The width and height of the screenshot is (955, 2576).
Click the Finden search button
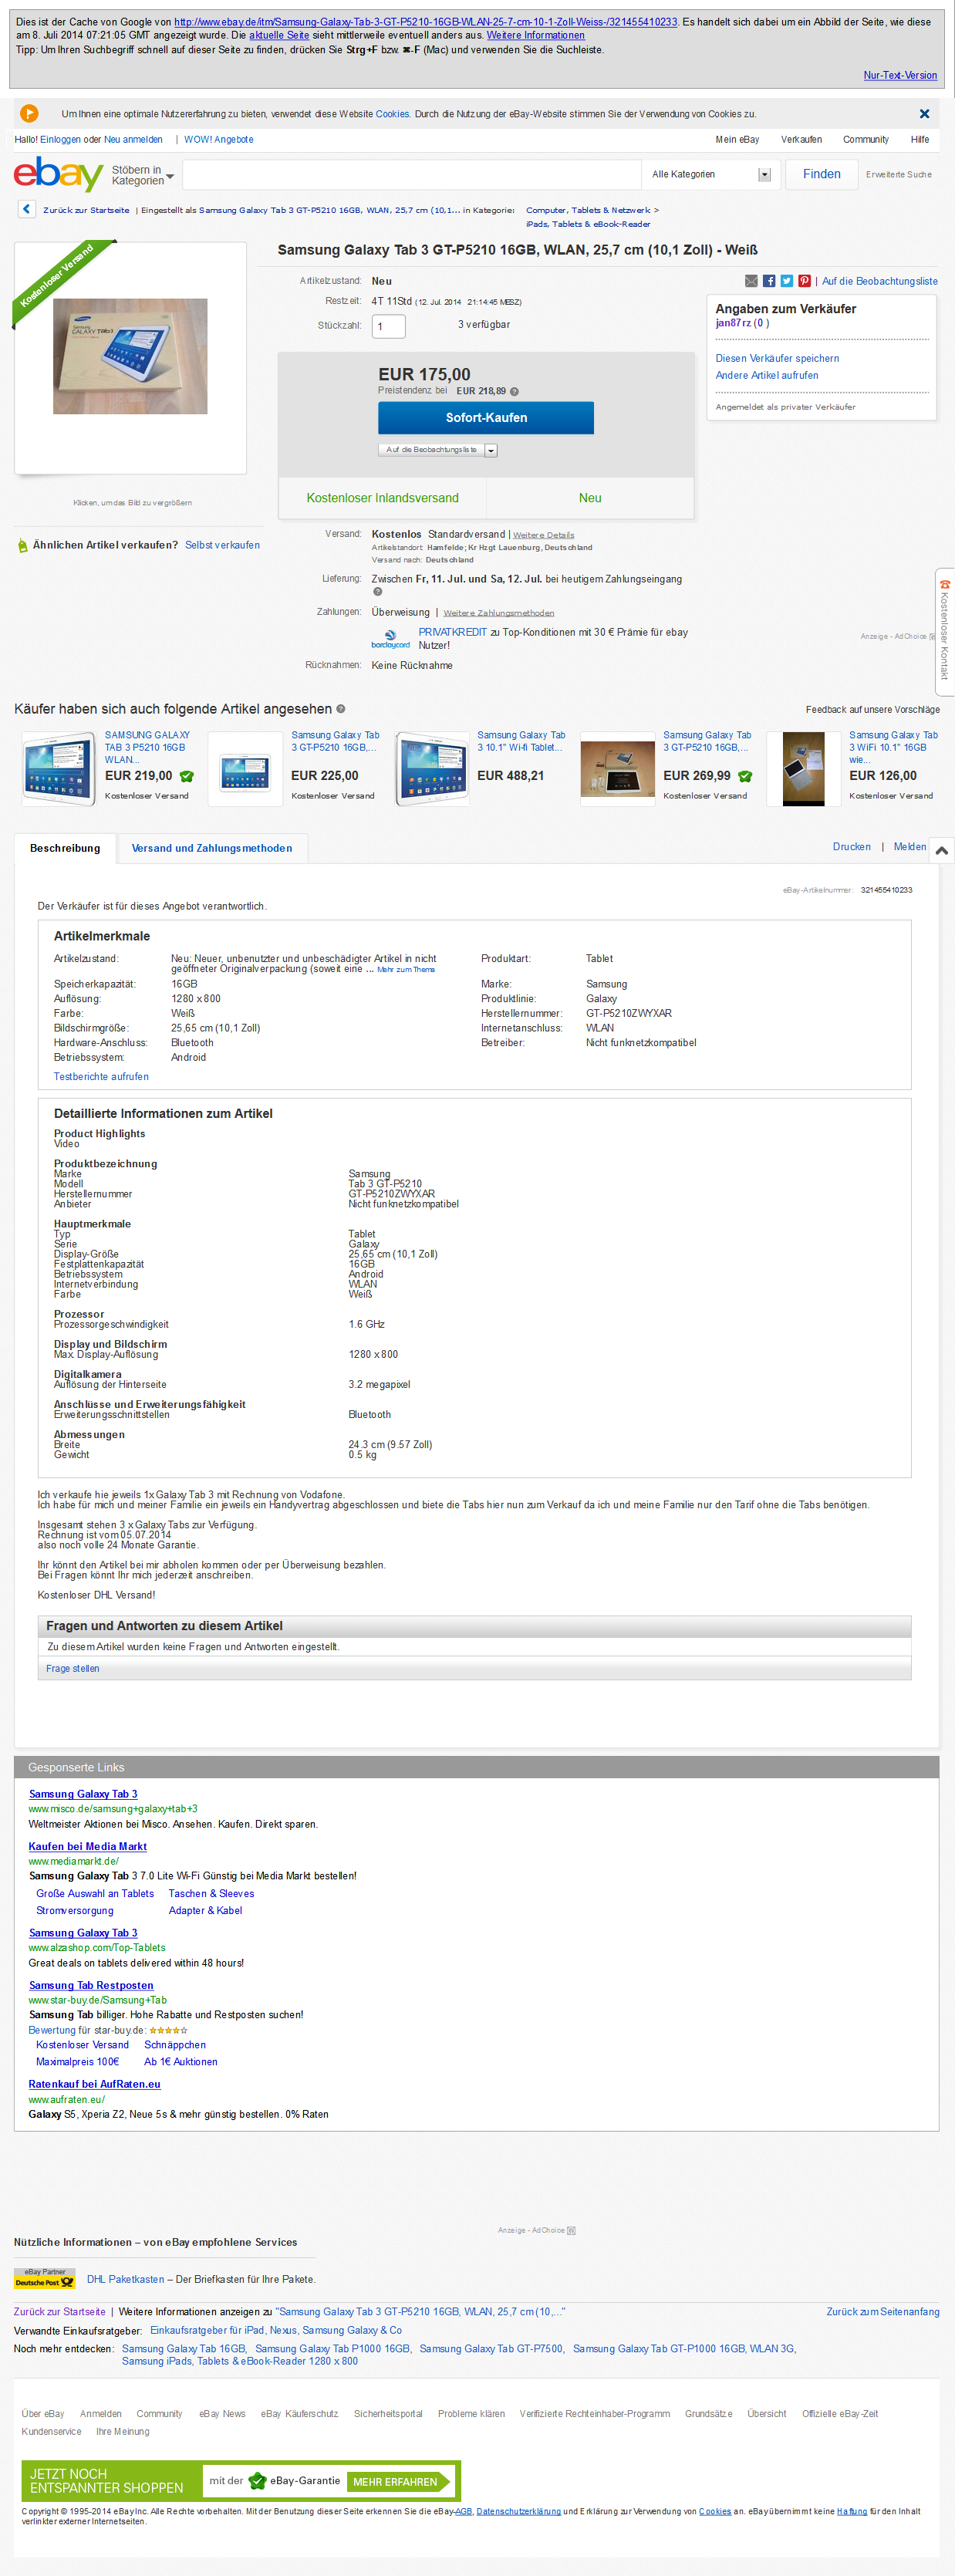[822, 174]
